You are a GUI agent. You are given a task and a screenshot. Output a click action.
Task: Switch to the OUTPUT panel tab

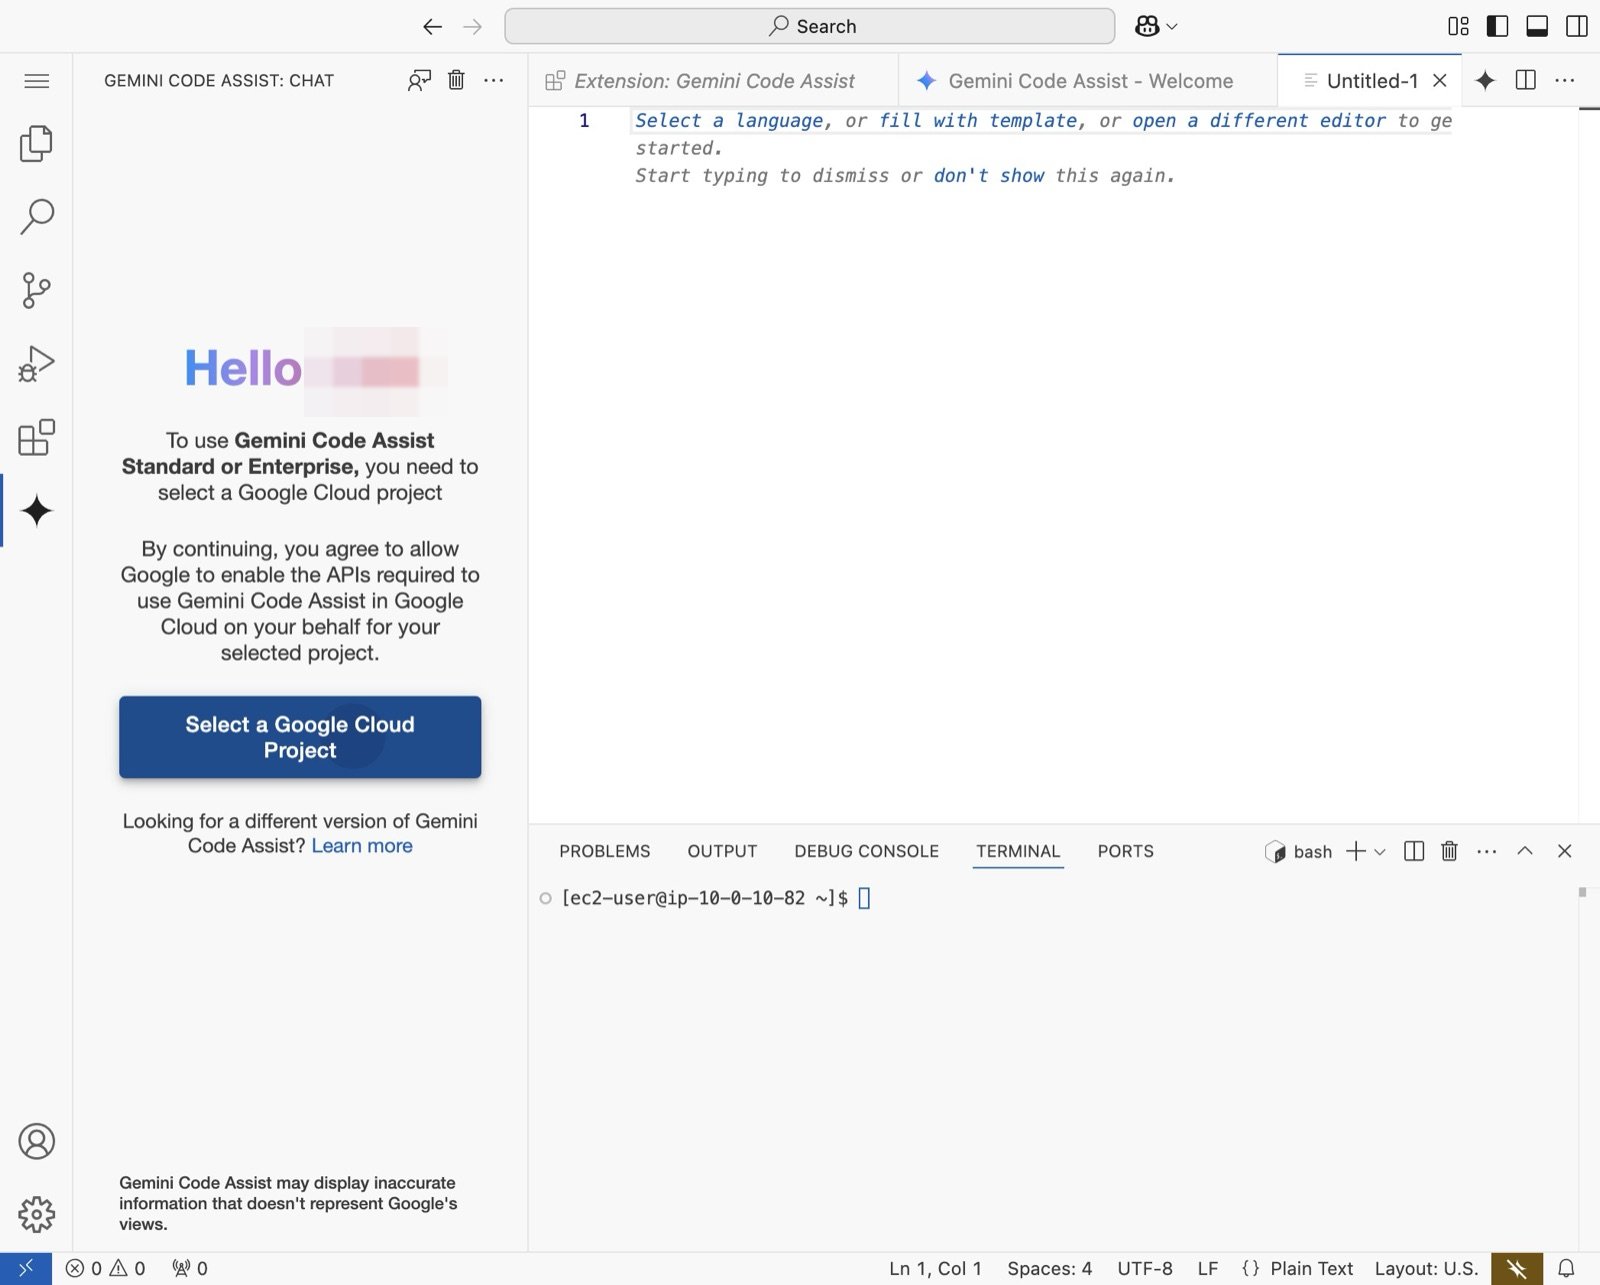722,851
